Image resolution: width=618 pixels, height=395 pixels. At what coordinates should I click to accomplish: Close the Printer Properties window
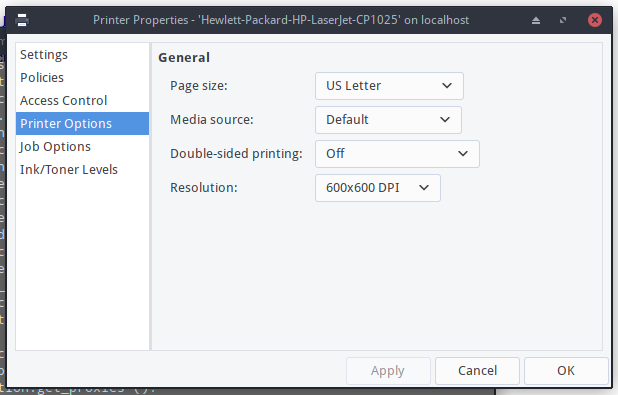594,20
